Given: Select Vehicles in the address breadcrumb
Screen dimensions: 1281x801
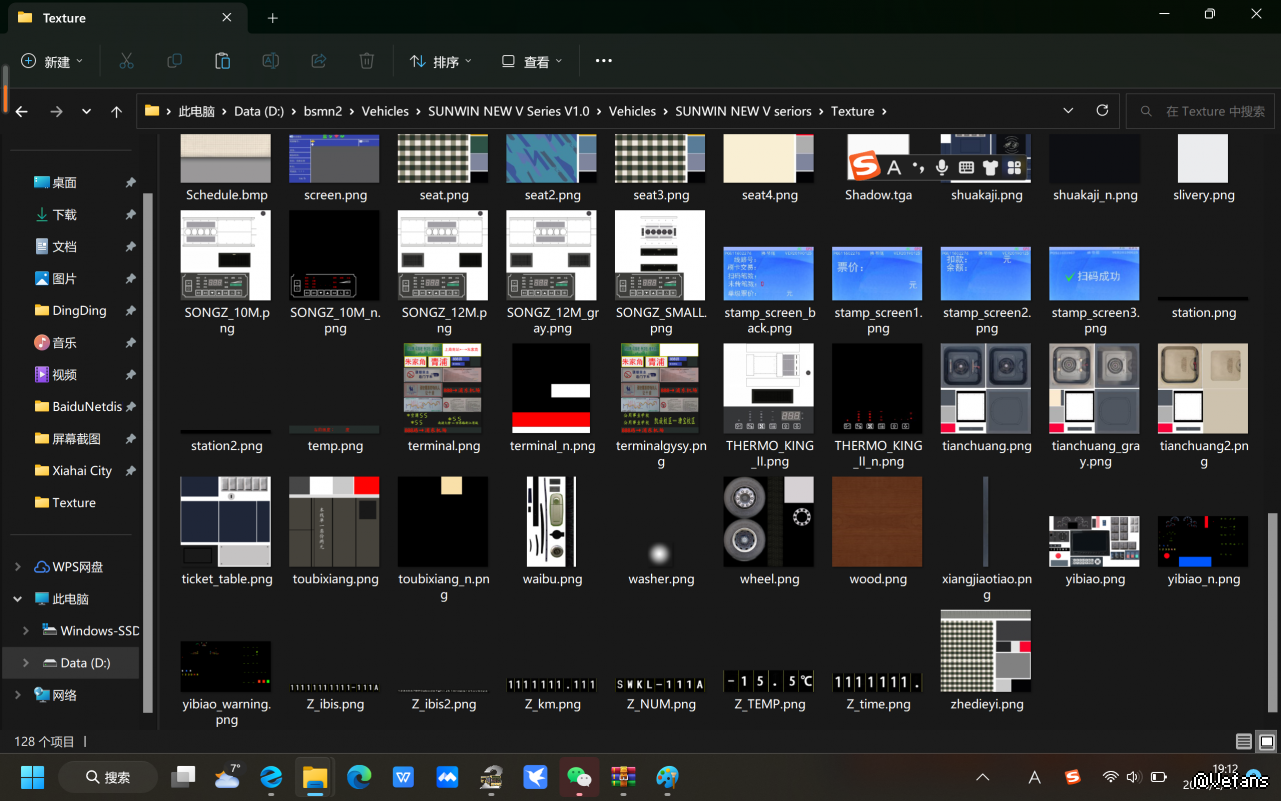Looking at the screenshot, I should click(x=385, y=111).
